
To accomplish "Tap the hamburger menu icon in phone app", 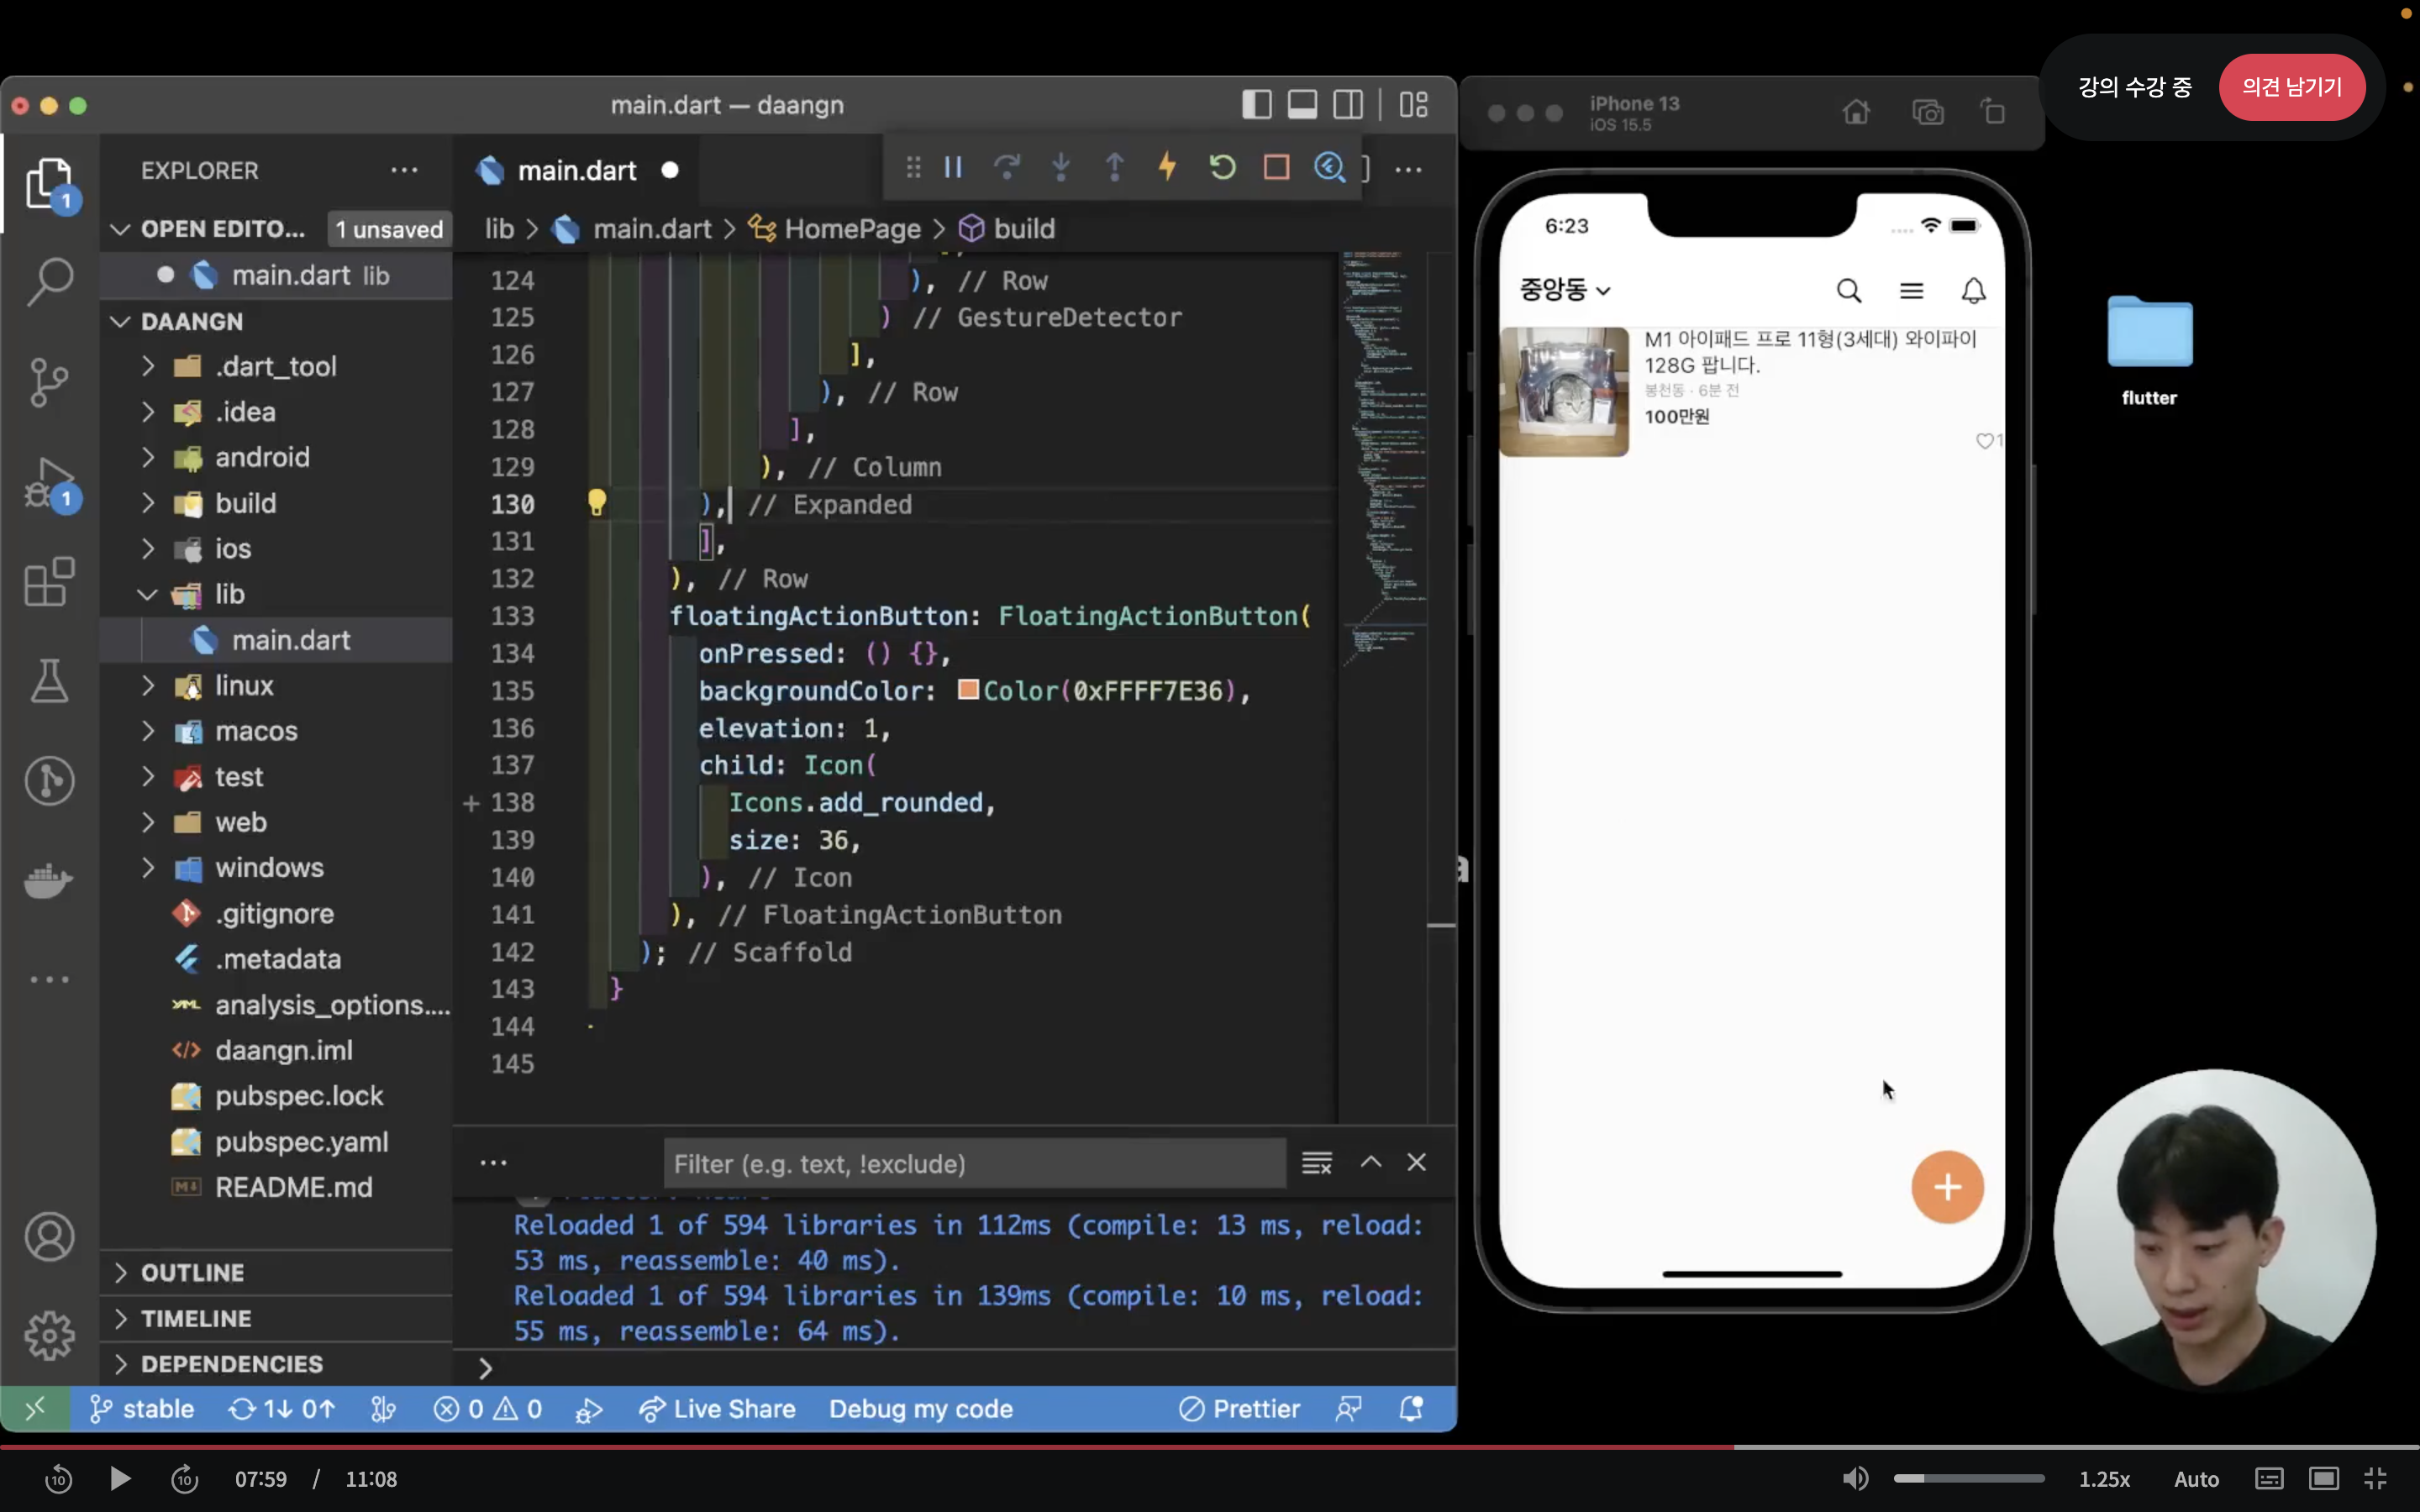I will click(1911, 291).
